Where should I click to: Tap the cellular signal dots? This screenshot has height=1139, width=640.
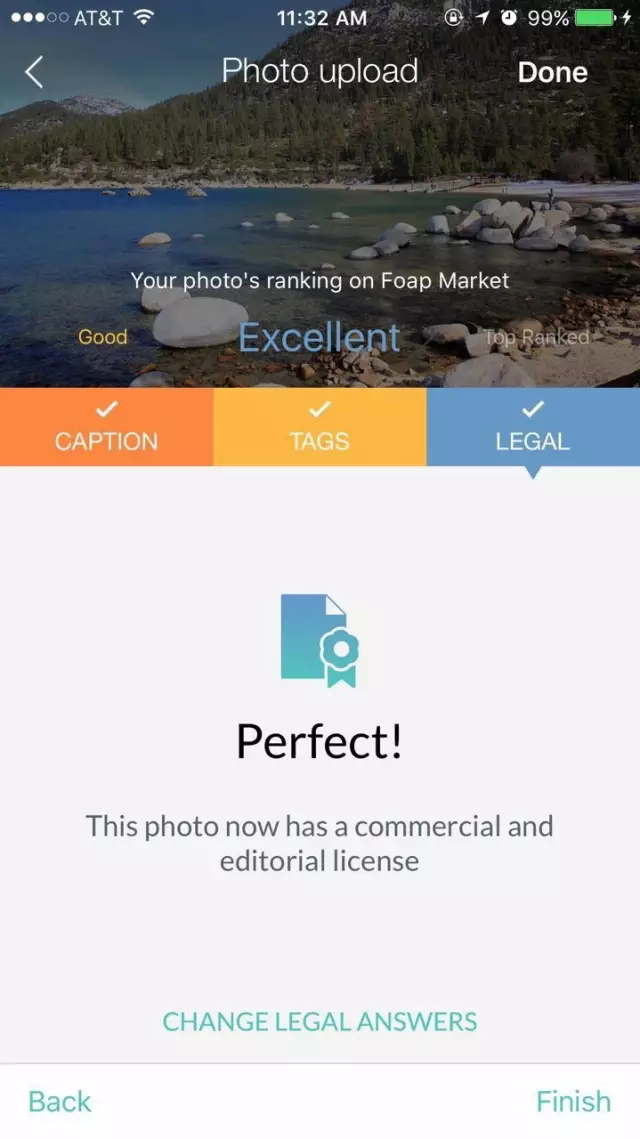tap(40, 17)
